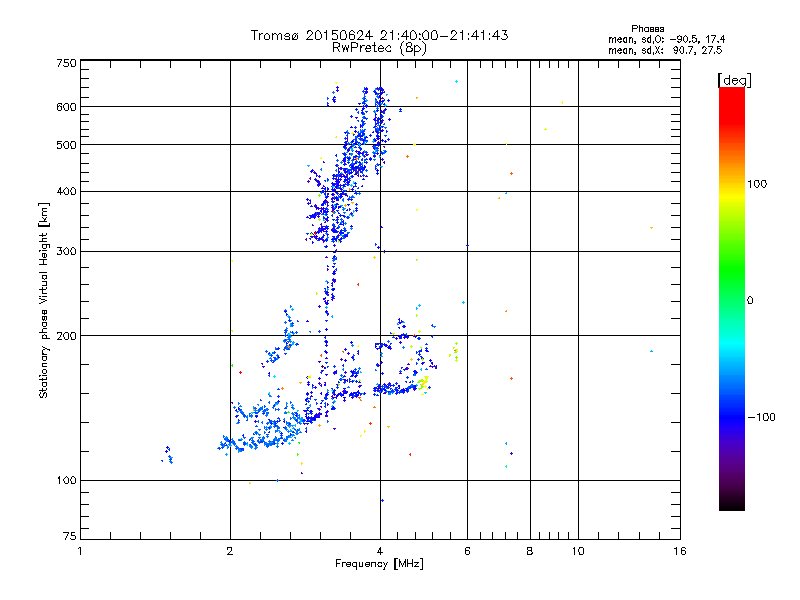Click the "Phases" header text
This screenshot has width=800, height=600.
[x=647, y=29]
